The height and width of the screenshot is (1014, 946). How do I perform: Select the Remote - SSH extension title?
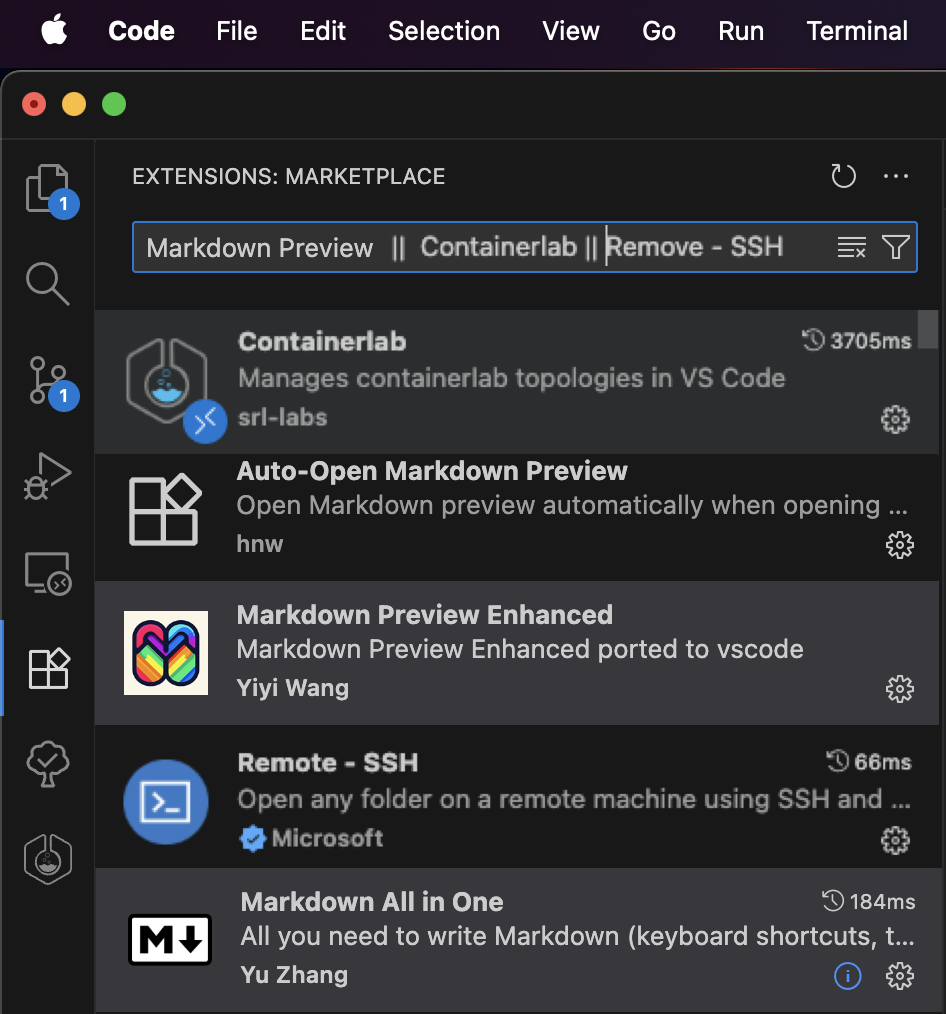[x=328, y=763]
